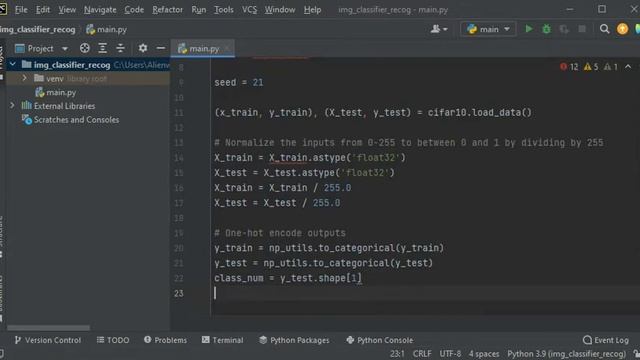Screen dimensions: 640x360
Task: Click the yellow warnings count 5
Action: pyautogui.click(x=591, y=67)
